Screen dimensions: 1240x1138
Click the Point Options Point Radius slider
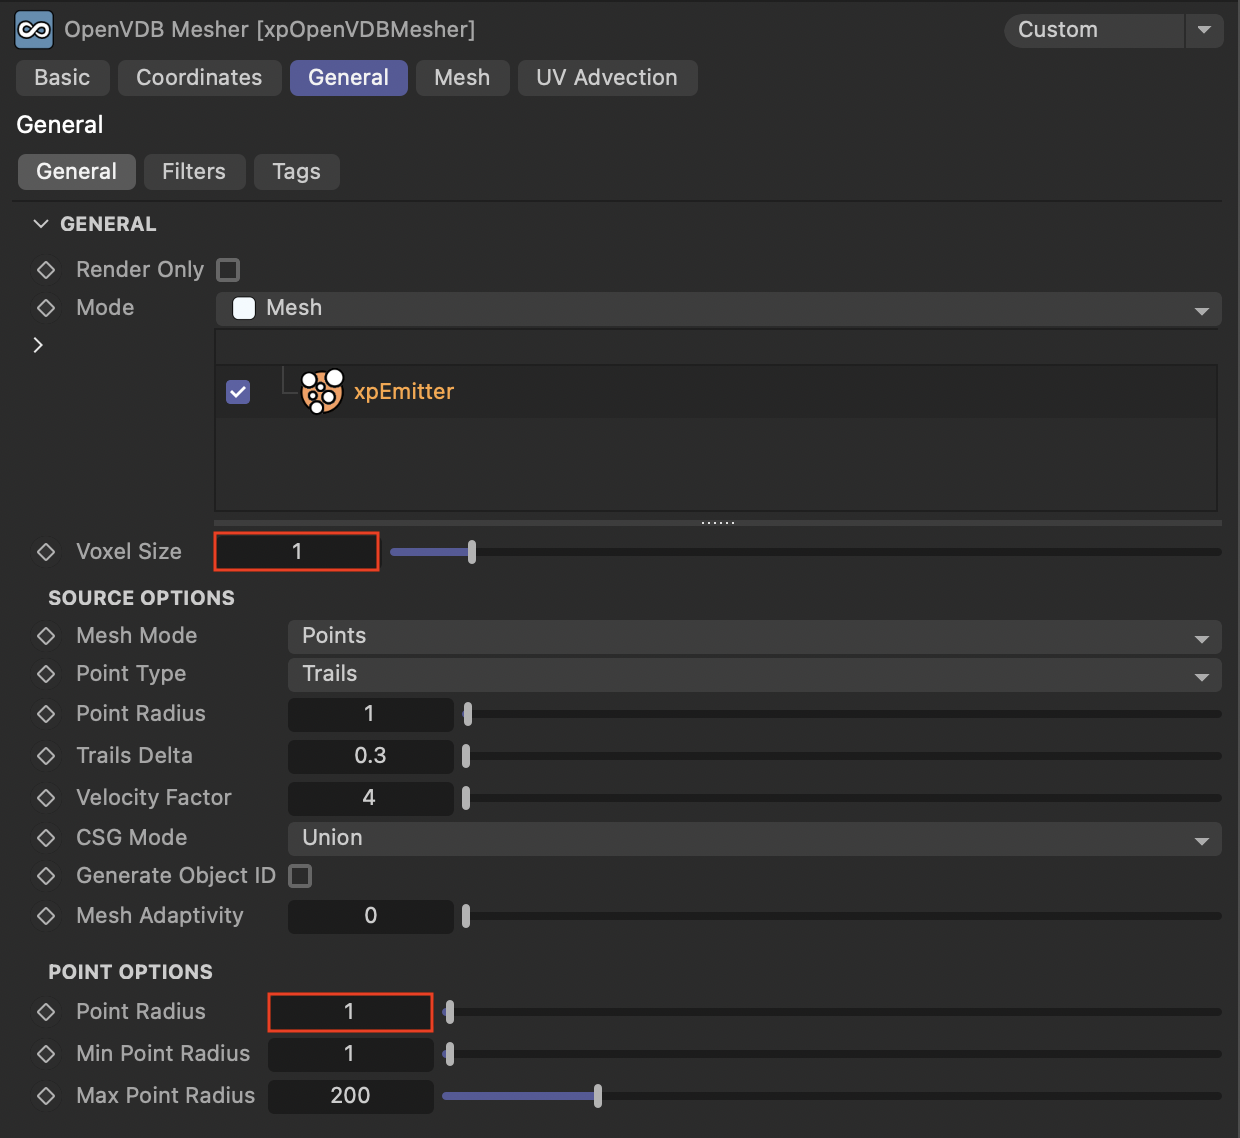pos(832,1012)
